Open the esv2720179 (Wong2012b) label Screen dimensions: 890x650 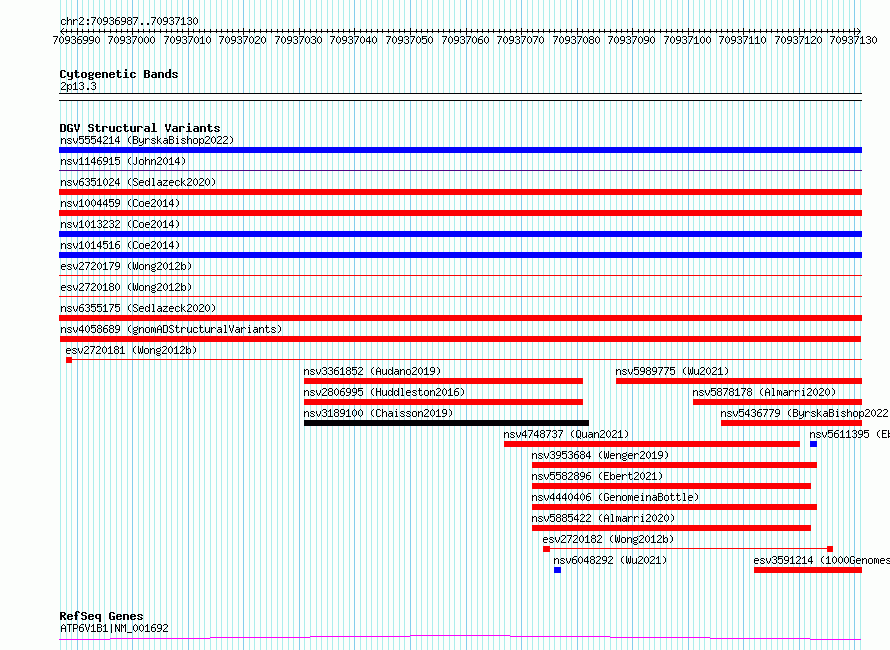point(126,266)
